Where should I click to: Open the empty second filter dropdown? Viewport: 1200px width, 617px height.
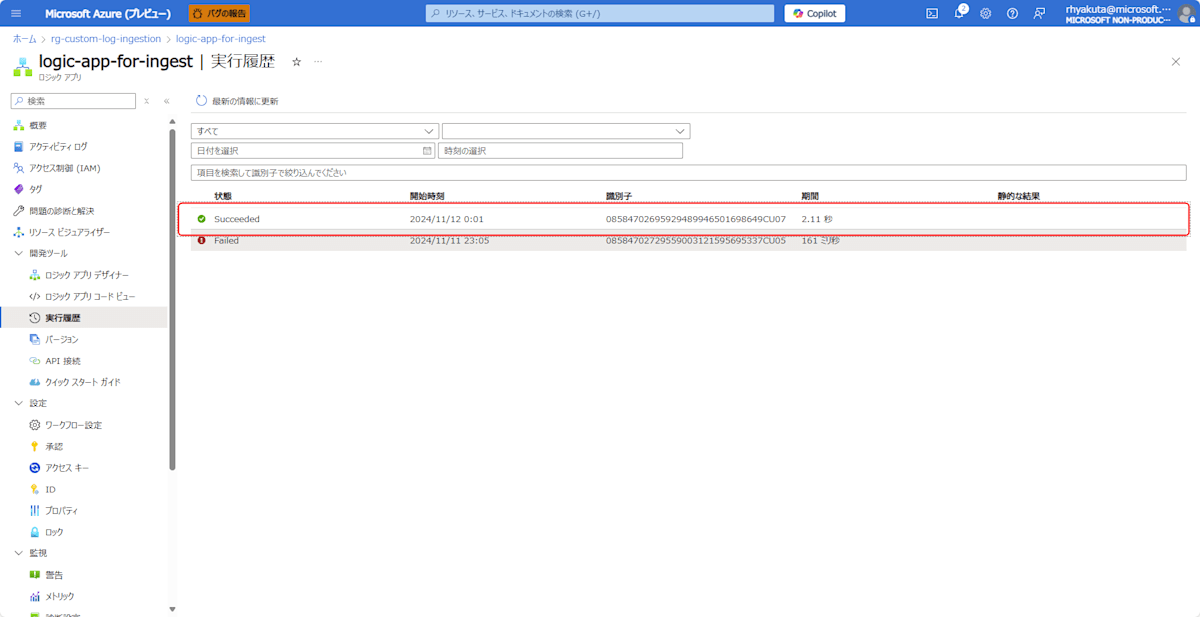566,131
